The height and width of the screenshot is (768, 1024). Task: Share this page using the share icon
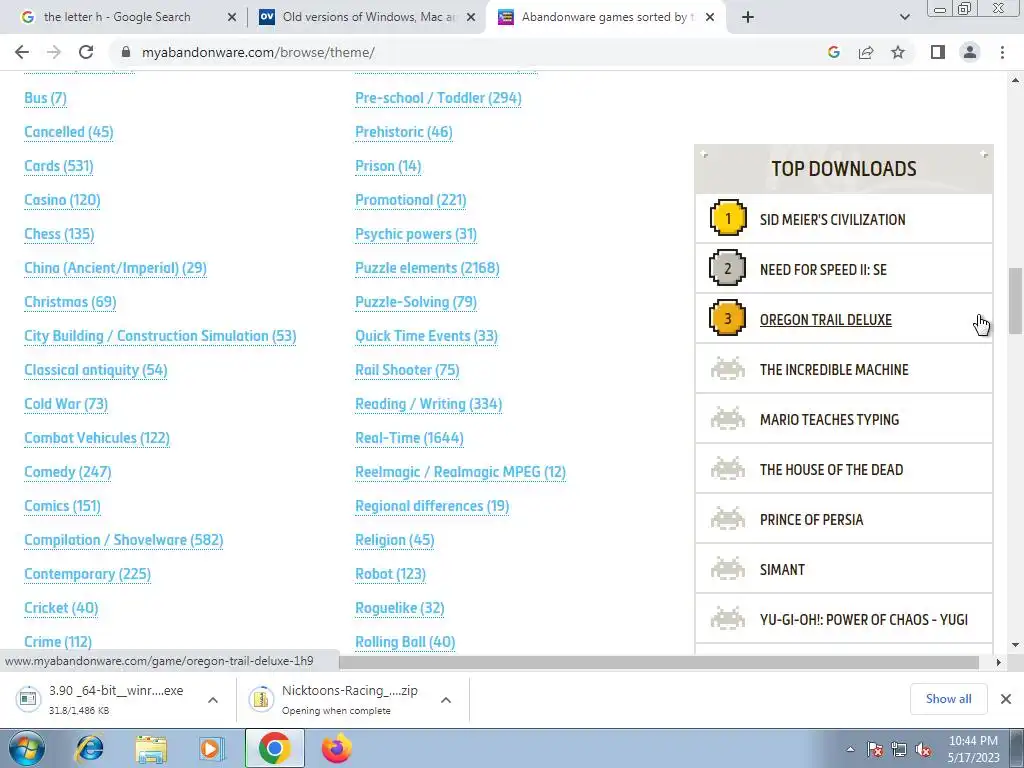tap(866, 52)
